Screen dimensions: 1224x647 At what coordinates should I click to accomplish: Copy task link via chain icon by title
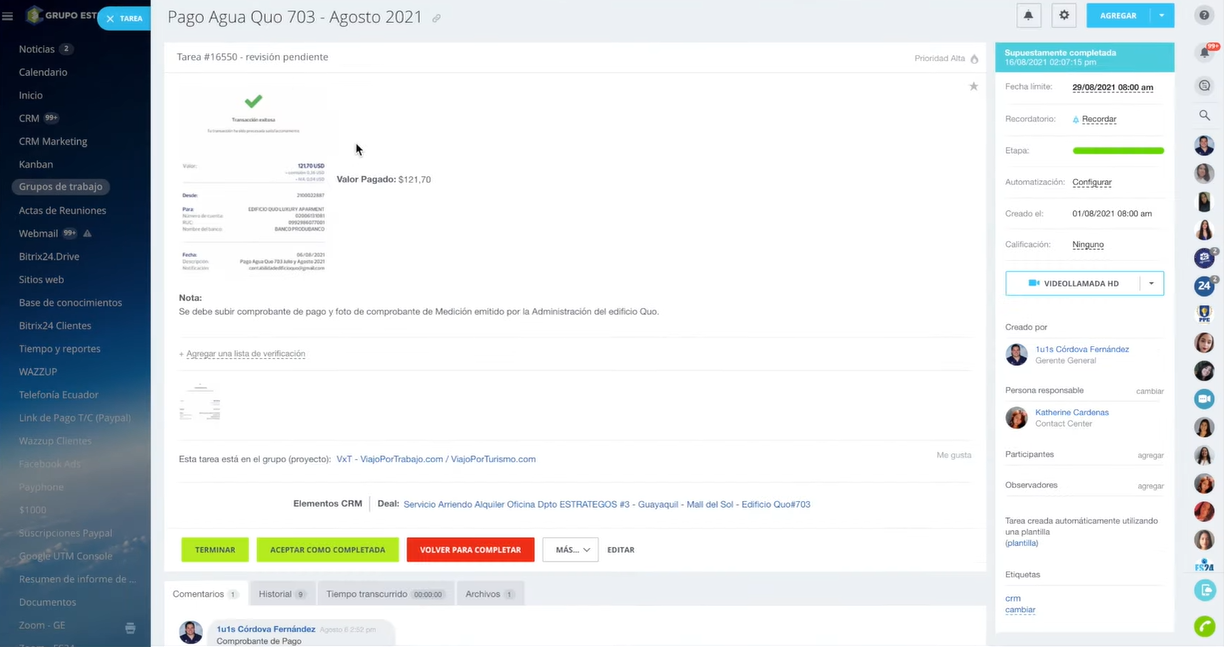(x=436, y=19)
